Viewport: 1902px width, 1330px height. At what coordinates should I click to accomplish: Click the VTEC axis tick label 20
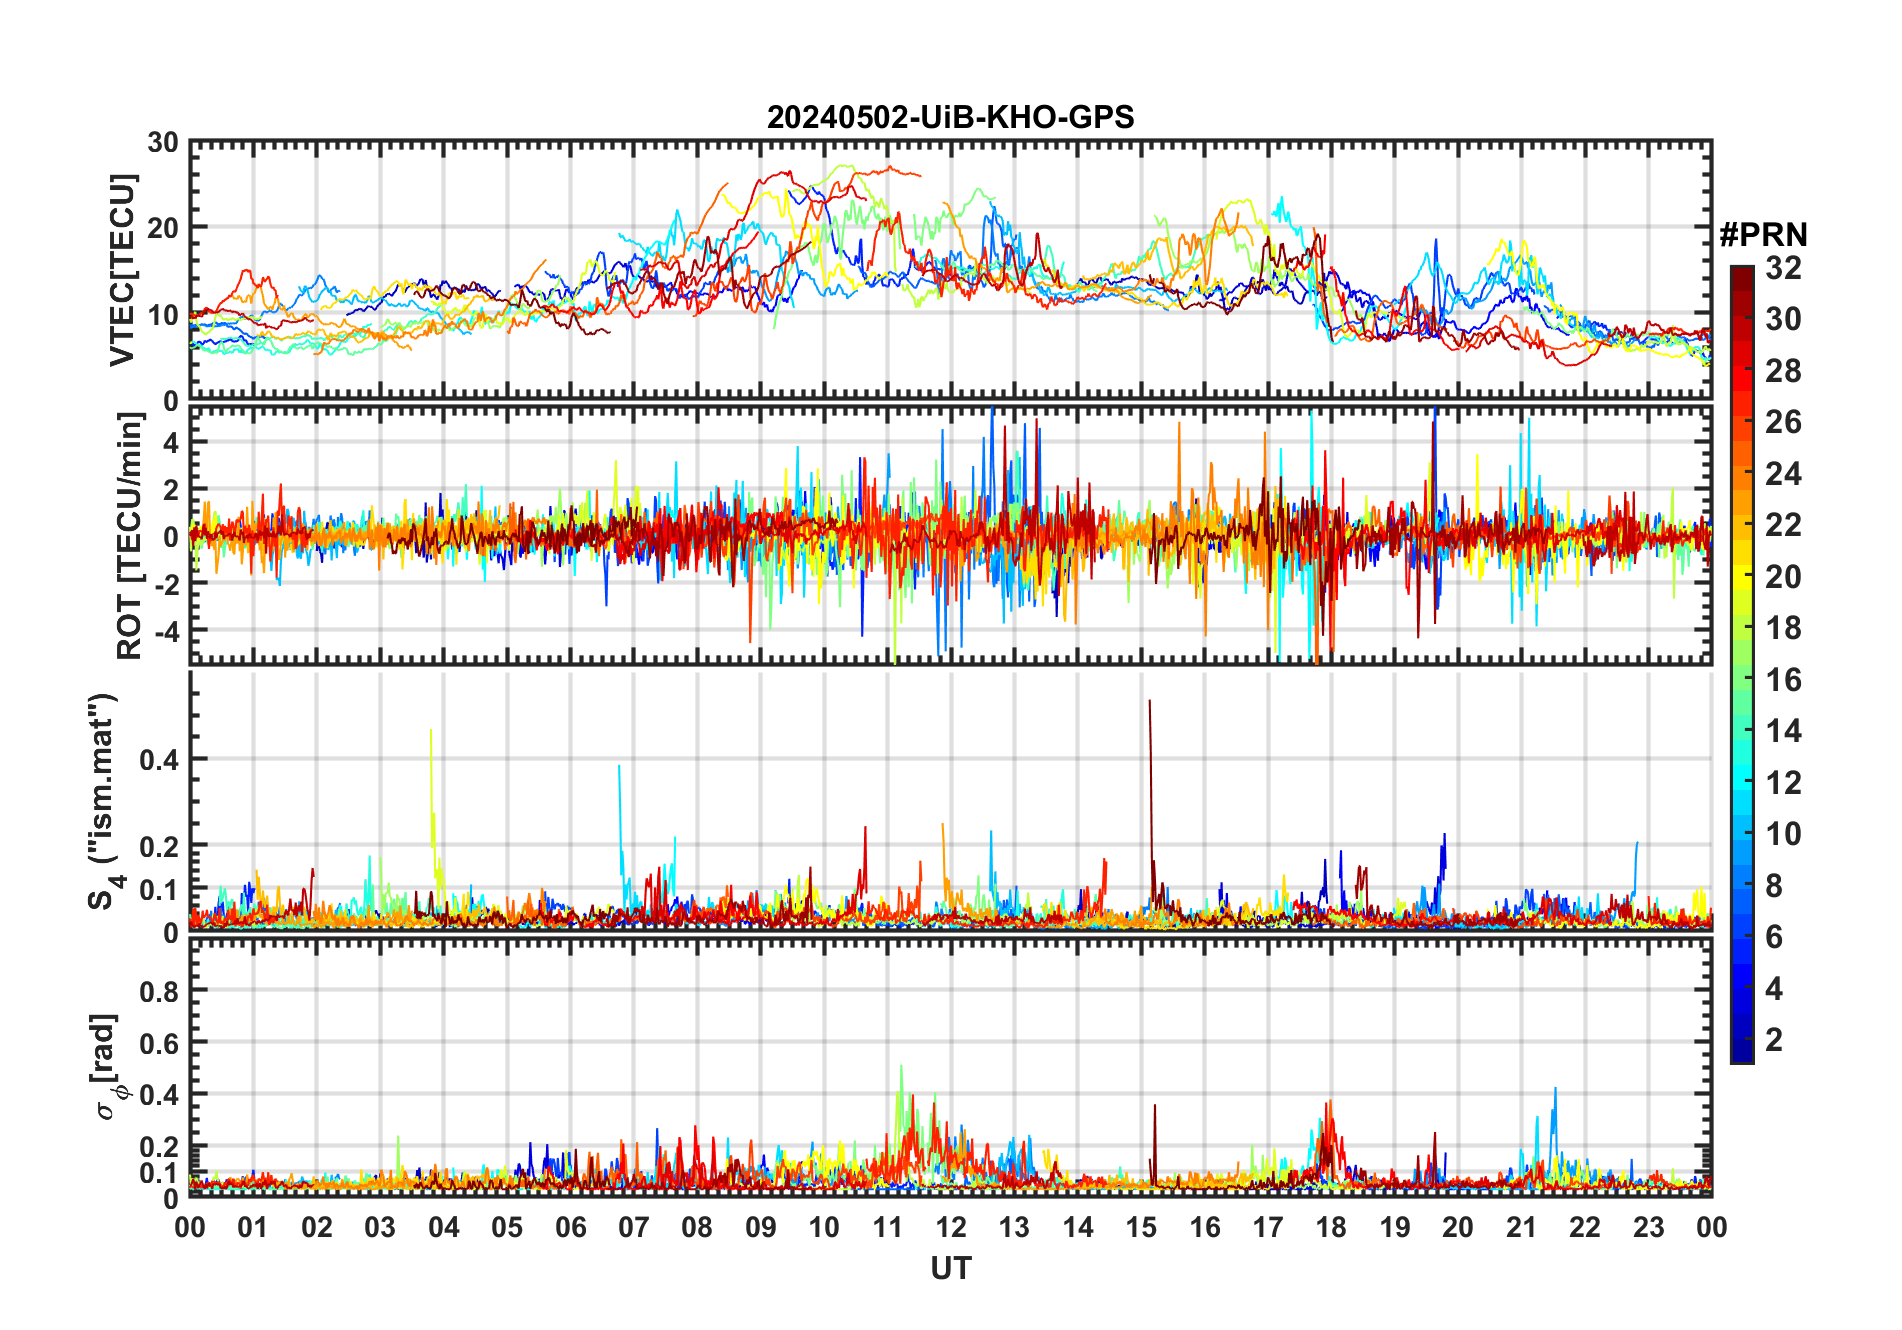tap(163, 229)
